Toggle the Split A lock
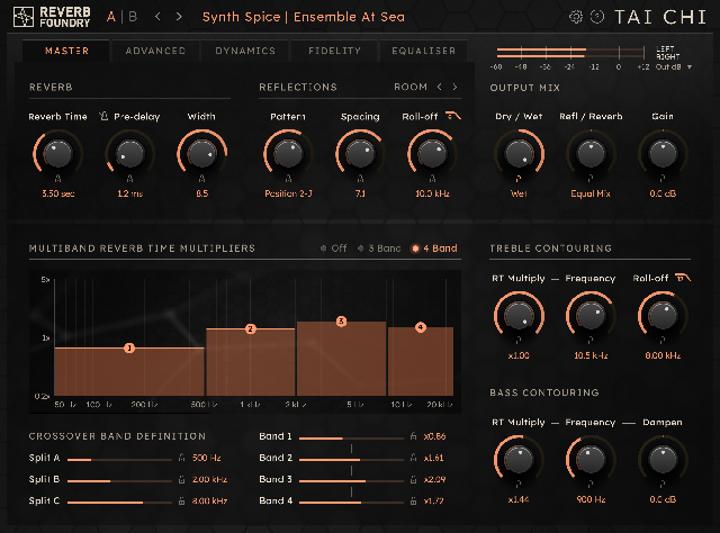The image size is (720, 533). pos(182,458)
